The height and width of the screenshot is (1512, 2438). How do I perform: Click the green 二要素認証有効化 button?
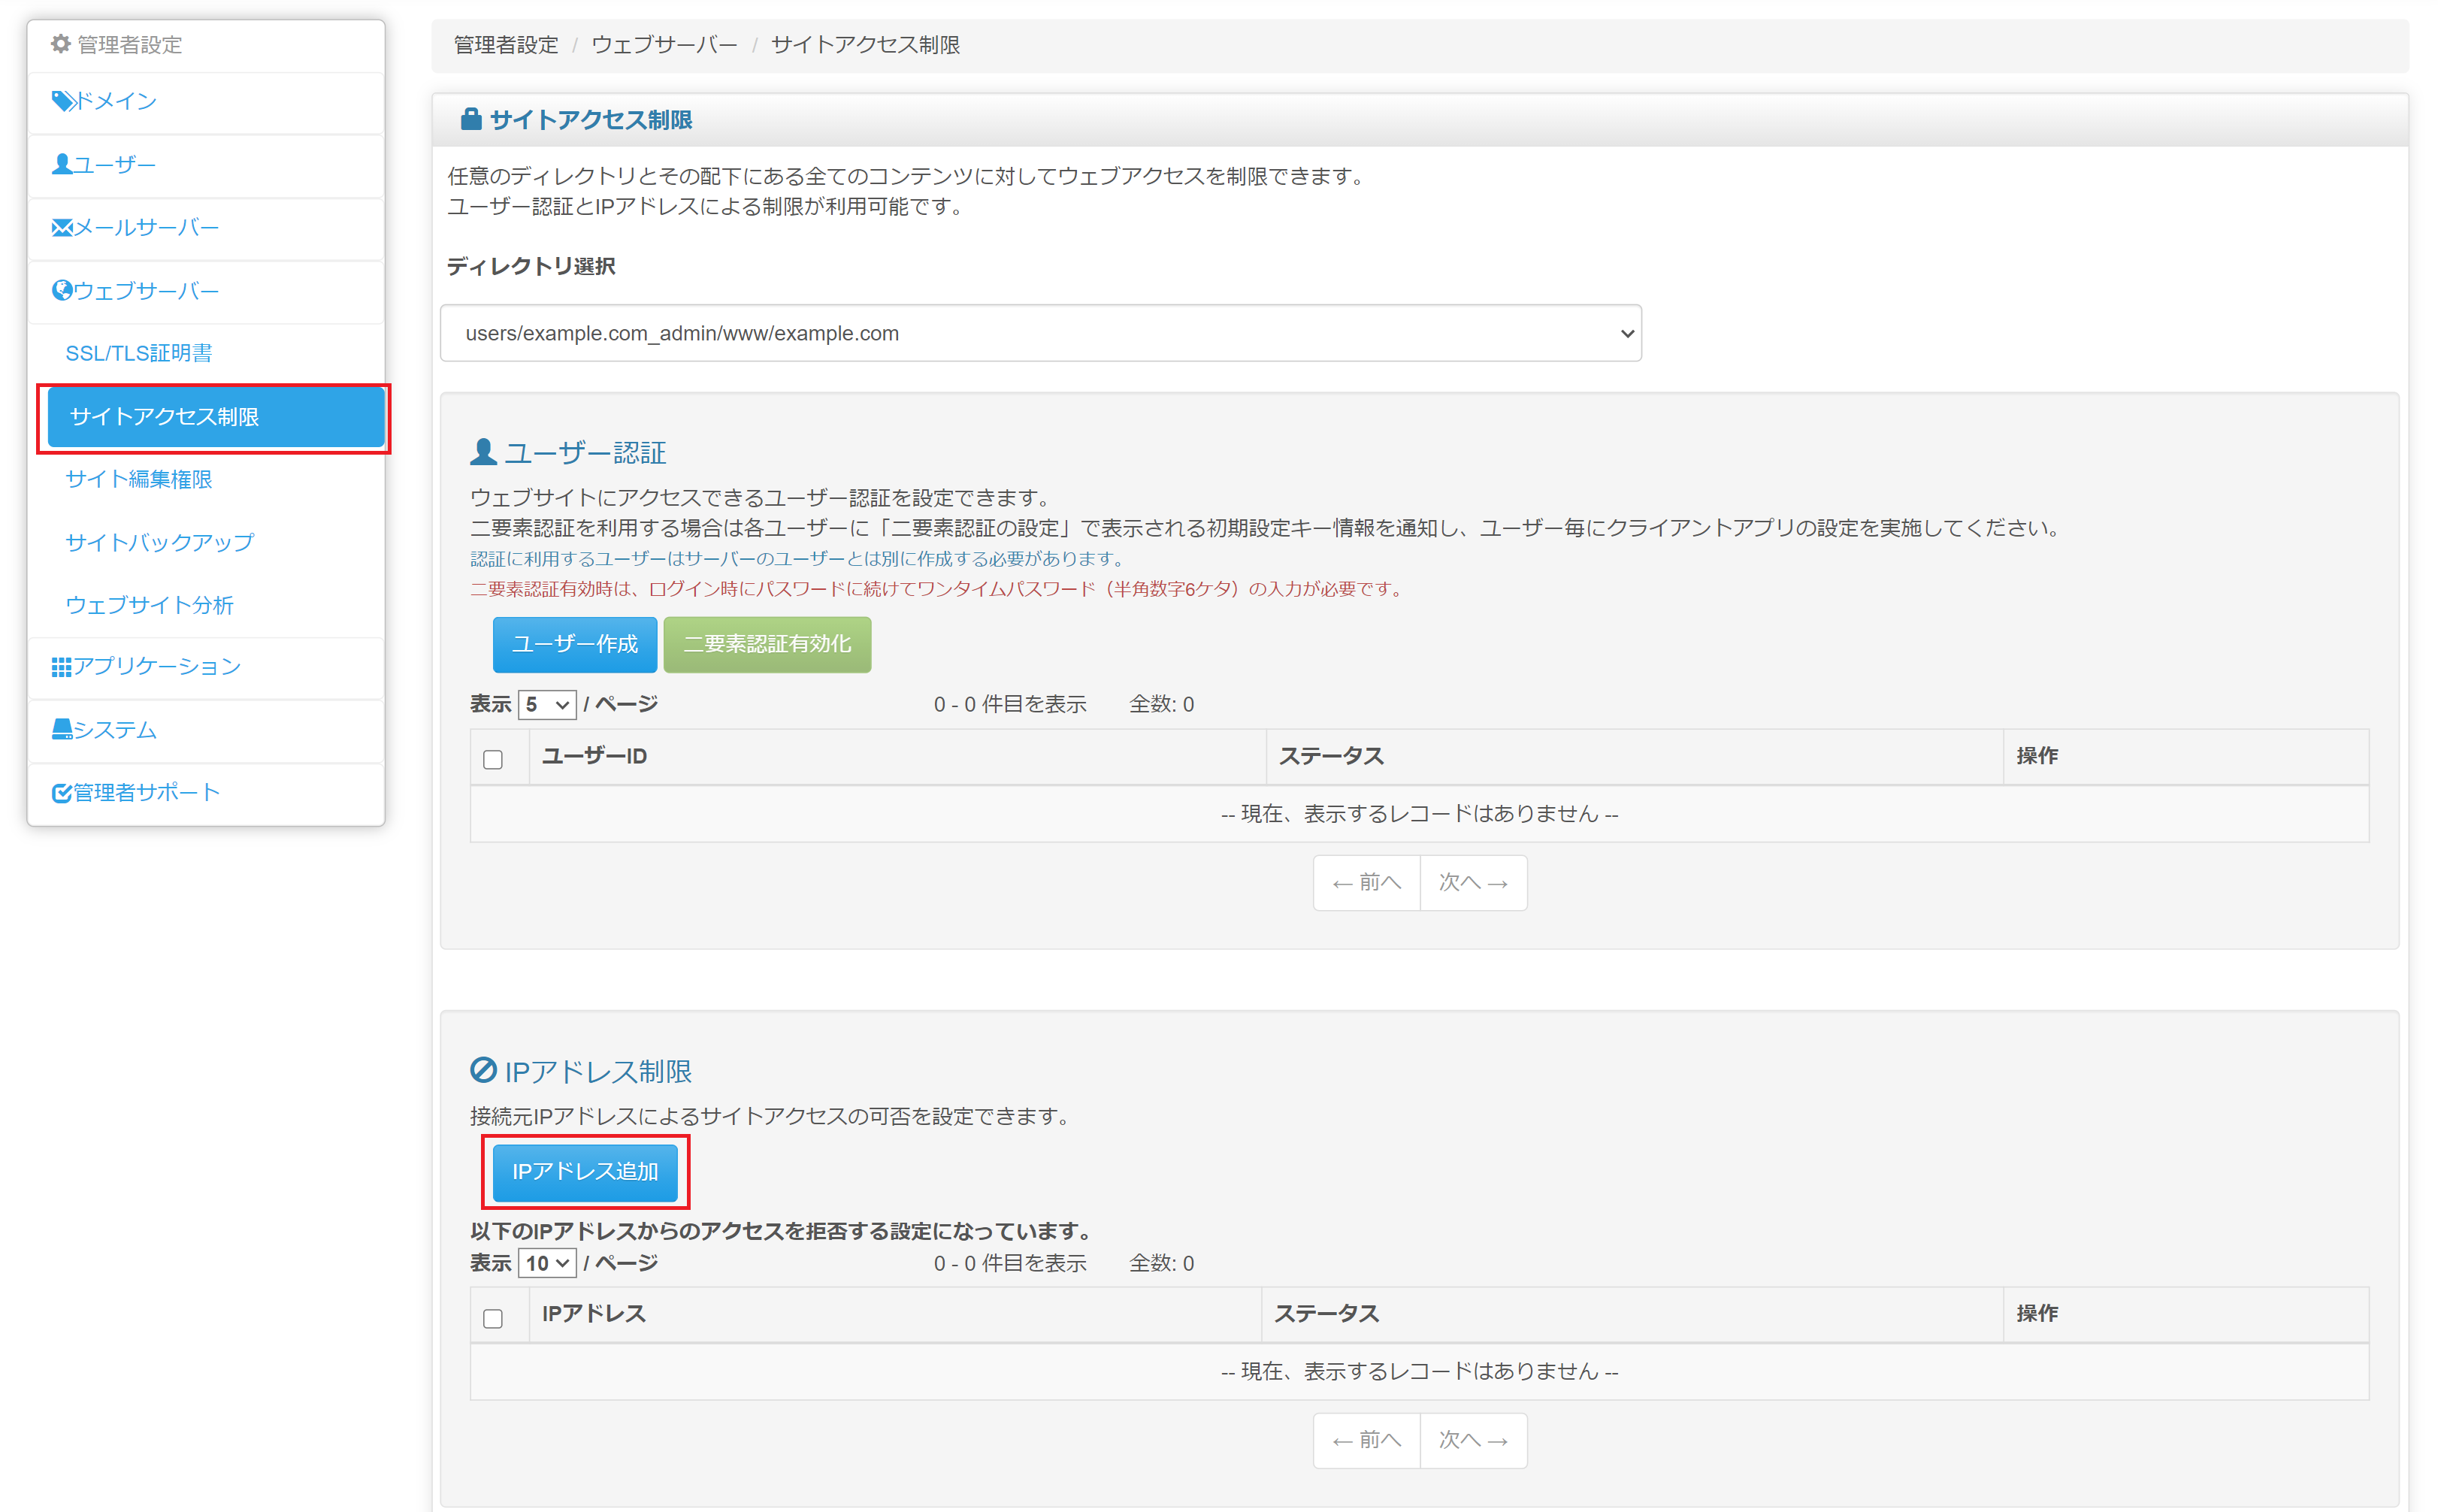point(766,644)
